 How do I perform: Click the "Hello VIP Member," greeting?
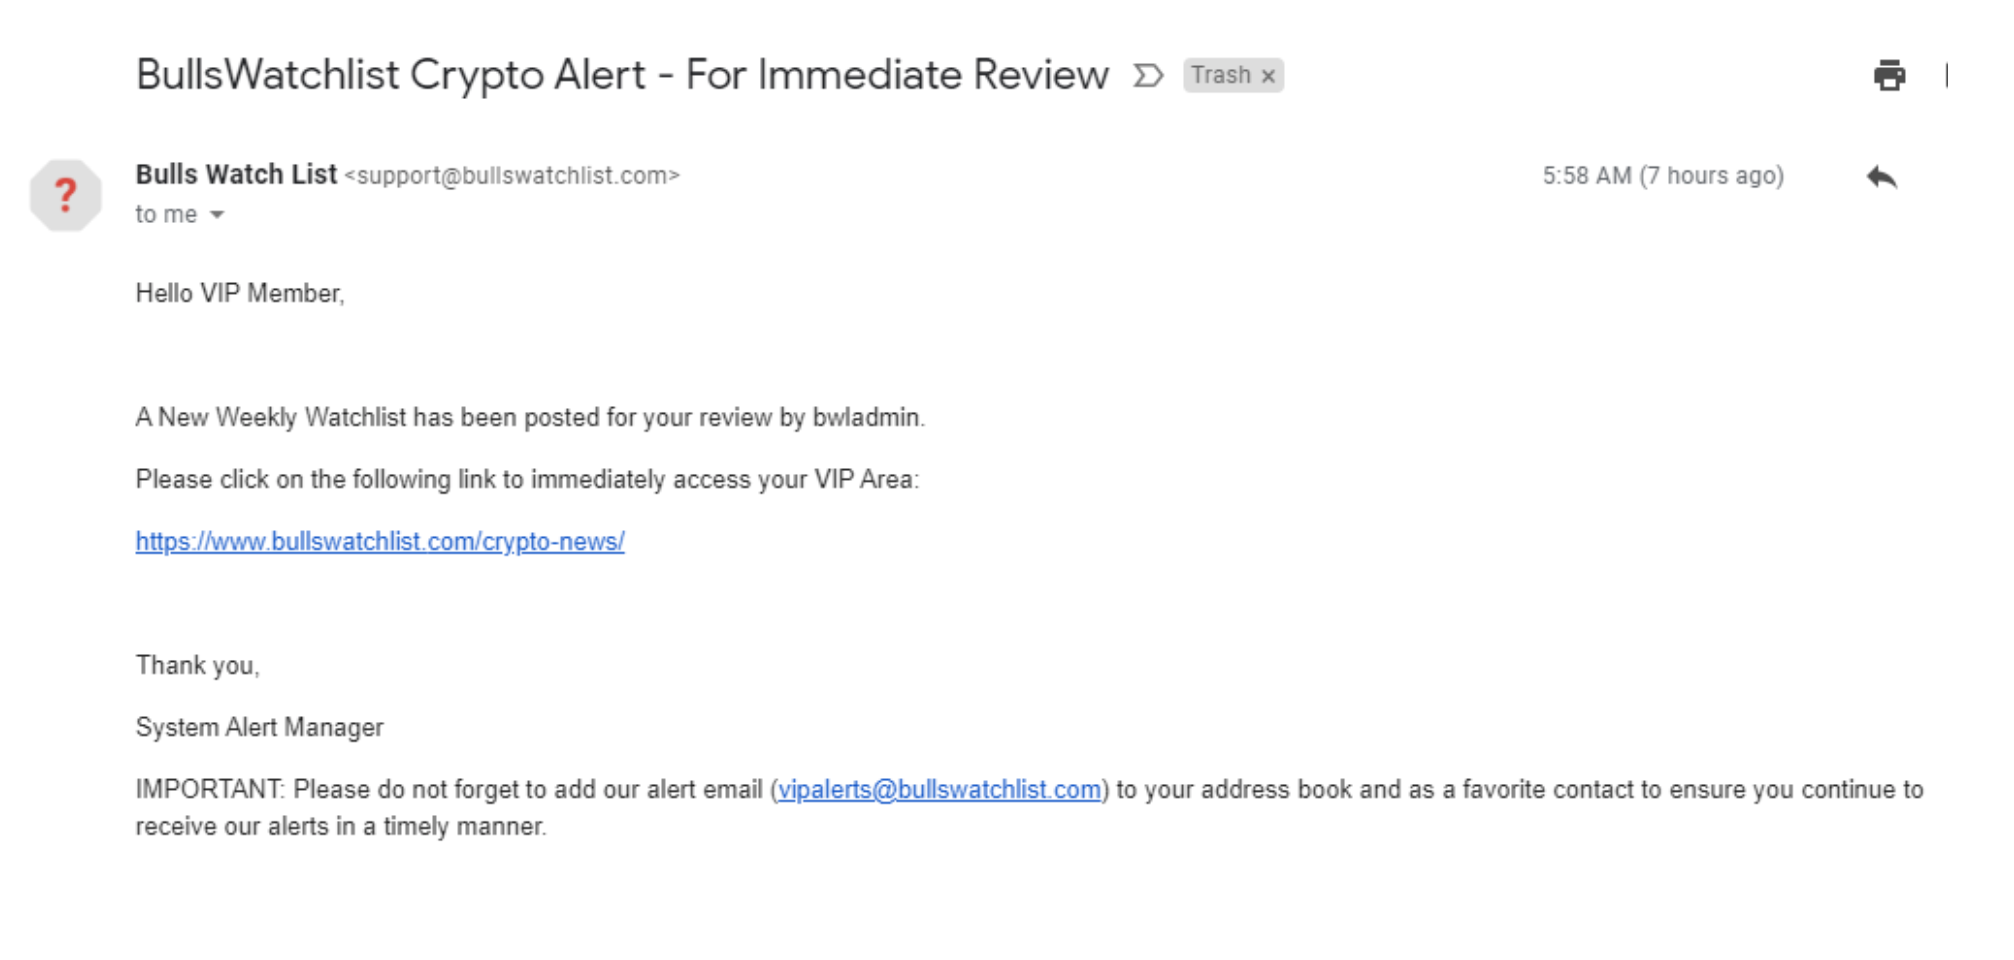tap(240, 293)
